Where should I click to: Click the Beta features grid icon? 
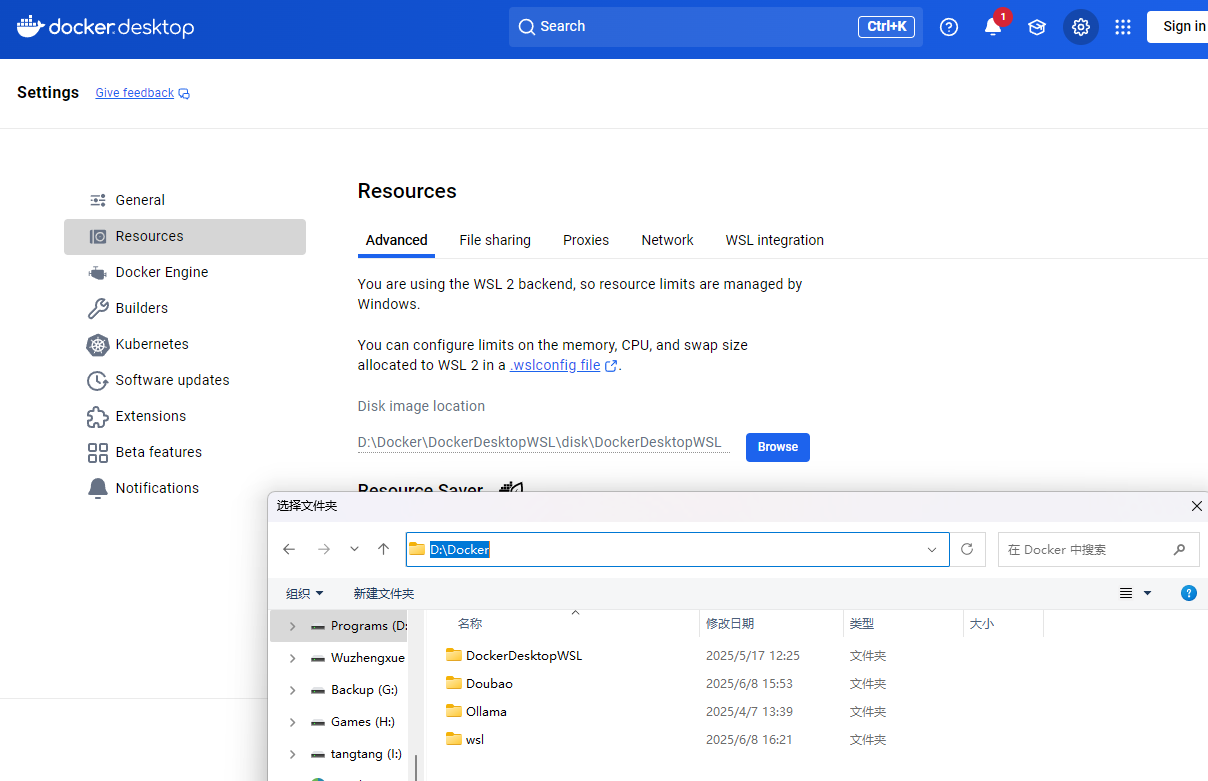coord(98,453)
